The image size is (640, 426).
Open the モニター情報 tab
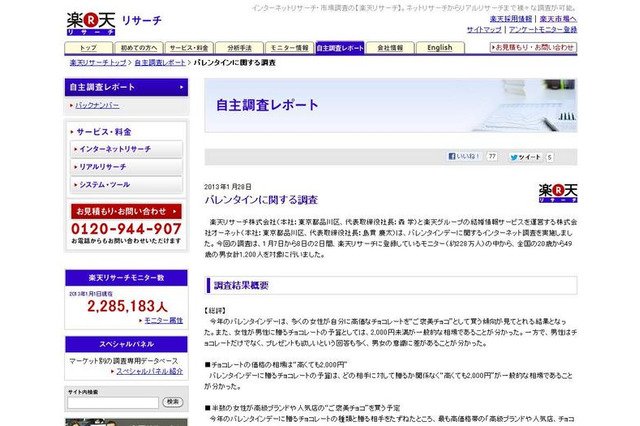(x=289, y=48)
